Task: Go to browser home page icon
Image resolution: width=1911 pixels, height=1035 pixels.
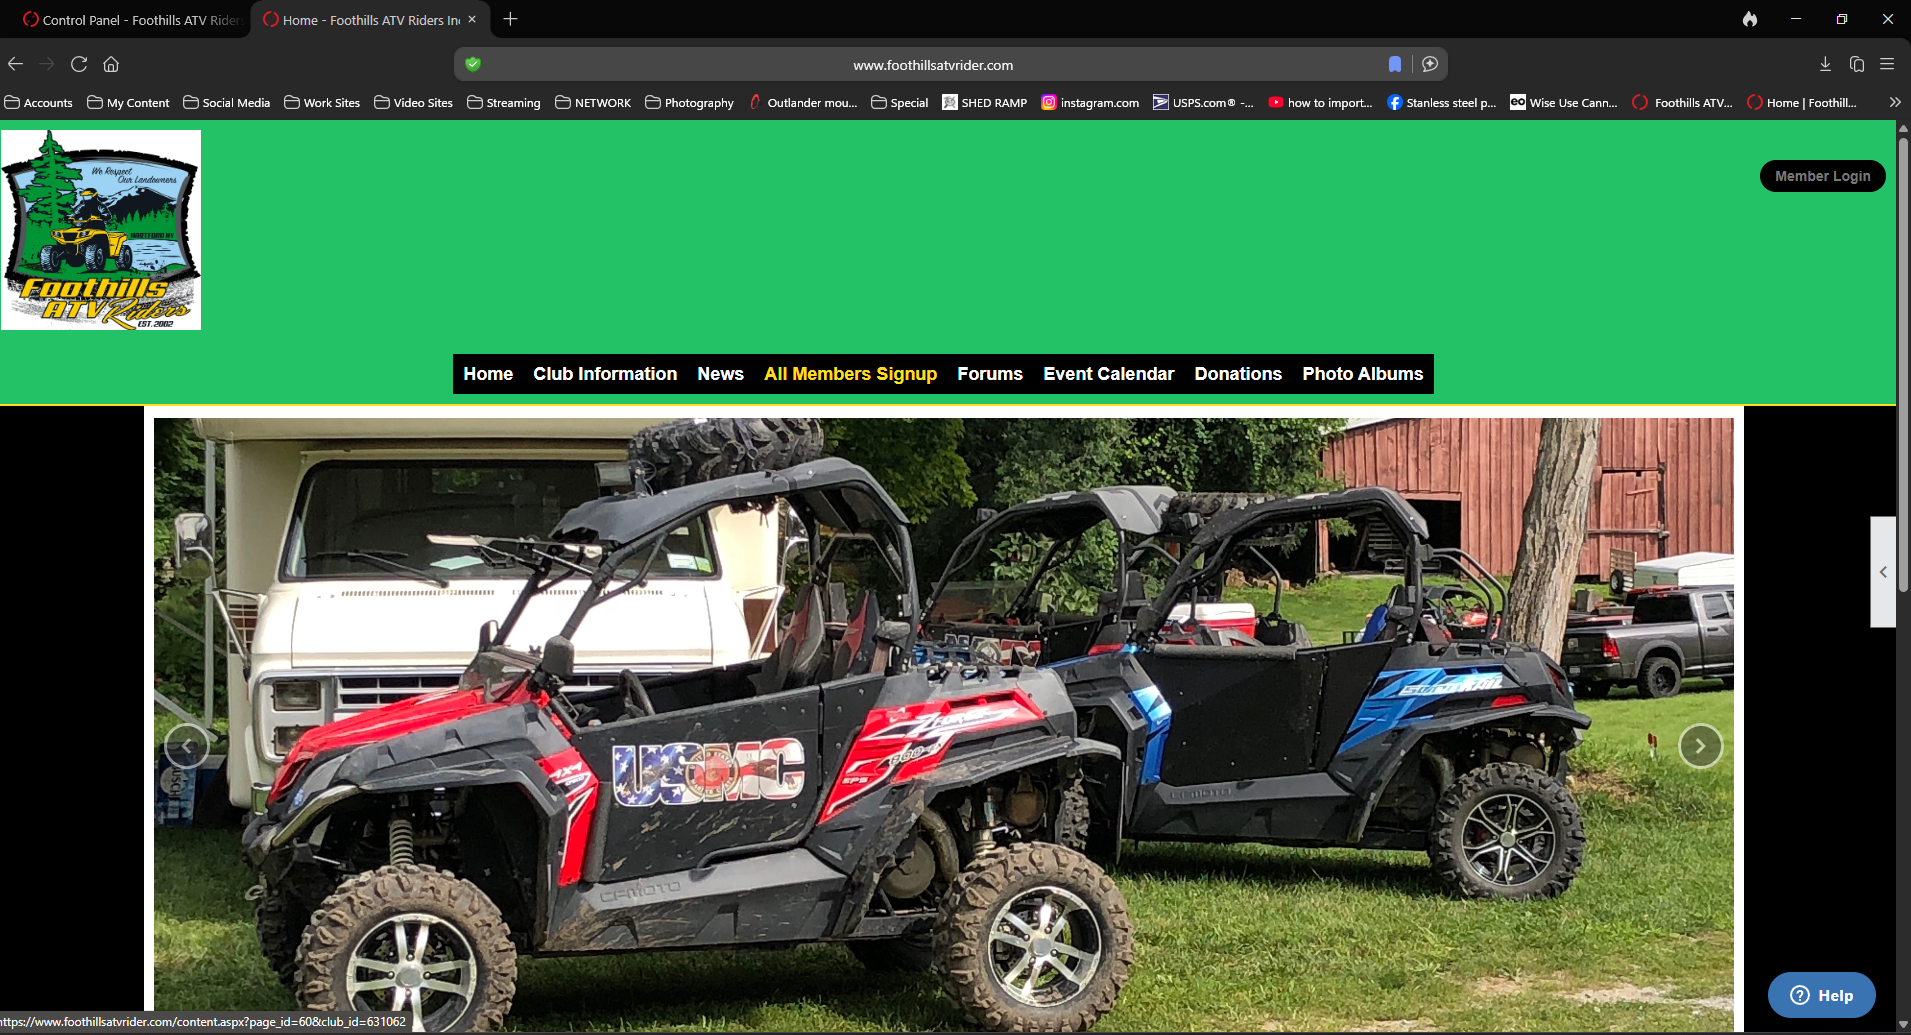Action: [x=111, y=64]
